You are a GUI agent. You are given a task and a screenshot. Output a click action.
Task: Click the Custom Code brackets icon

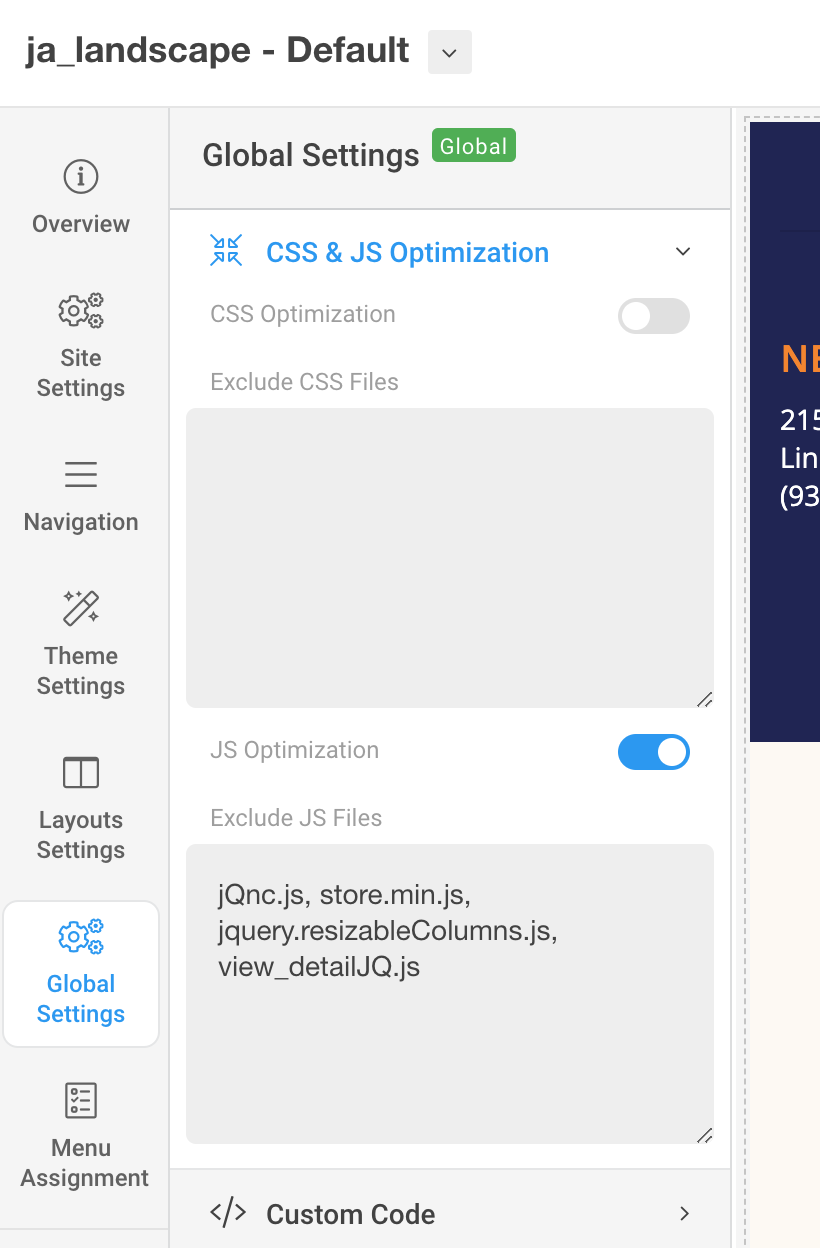(x=228, y=1214)
